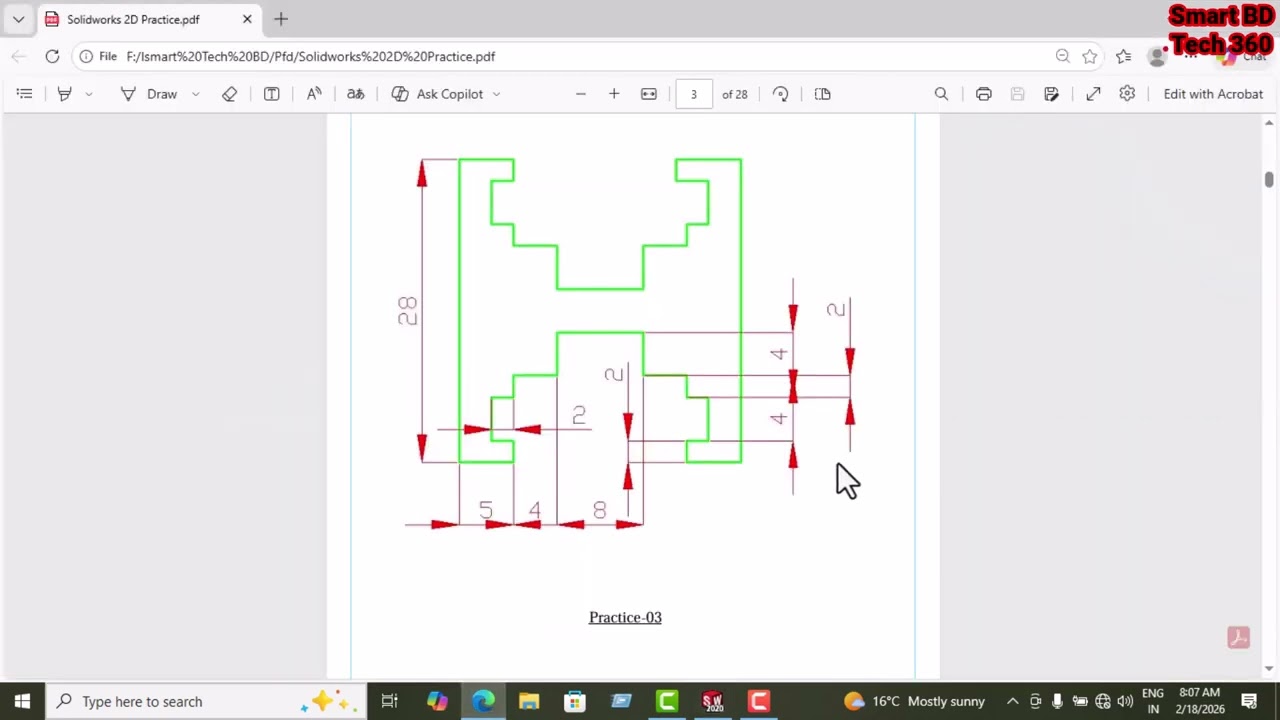1280x720 pixels.
Task: Click the address bar URL
Action: pos(311,57)
